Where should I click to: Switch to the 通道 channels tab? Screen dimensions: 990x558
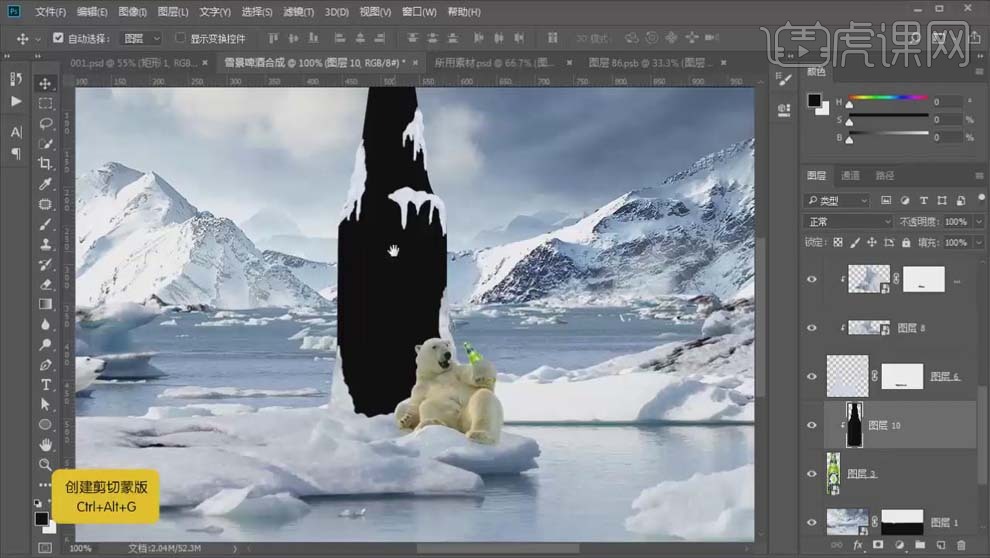[849, 176]
